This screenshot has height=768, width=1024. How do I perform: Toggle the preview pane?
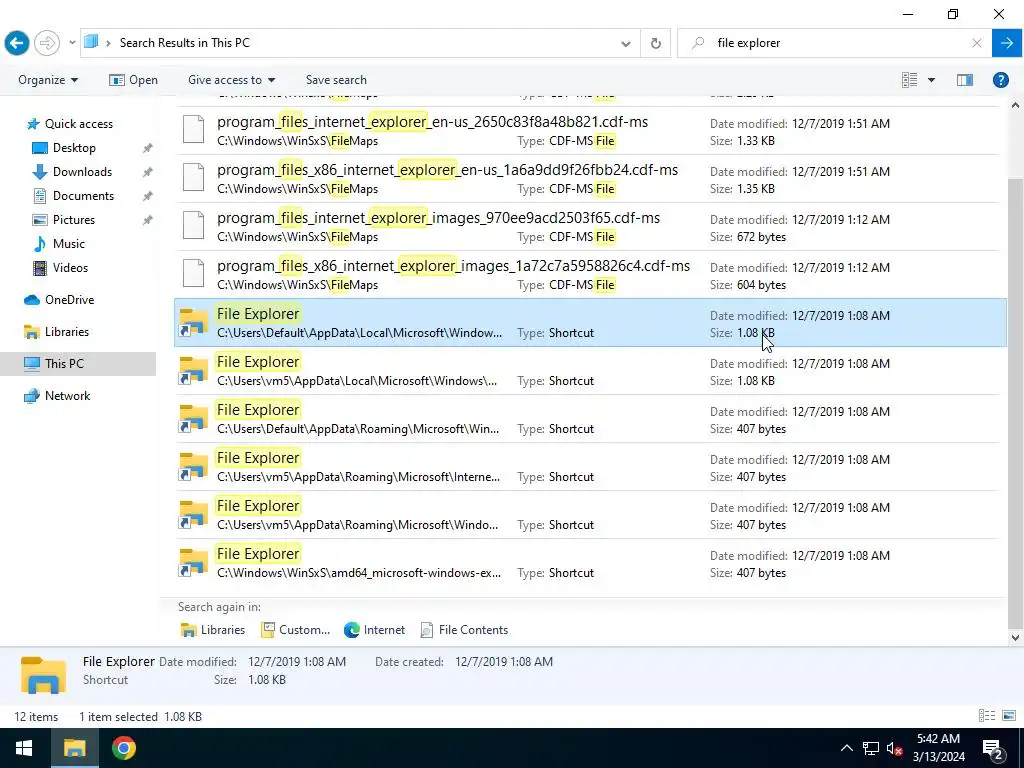[x=965, y=80]
